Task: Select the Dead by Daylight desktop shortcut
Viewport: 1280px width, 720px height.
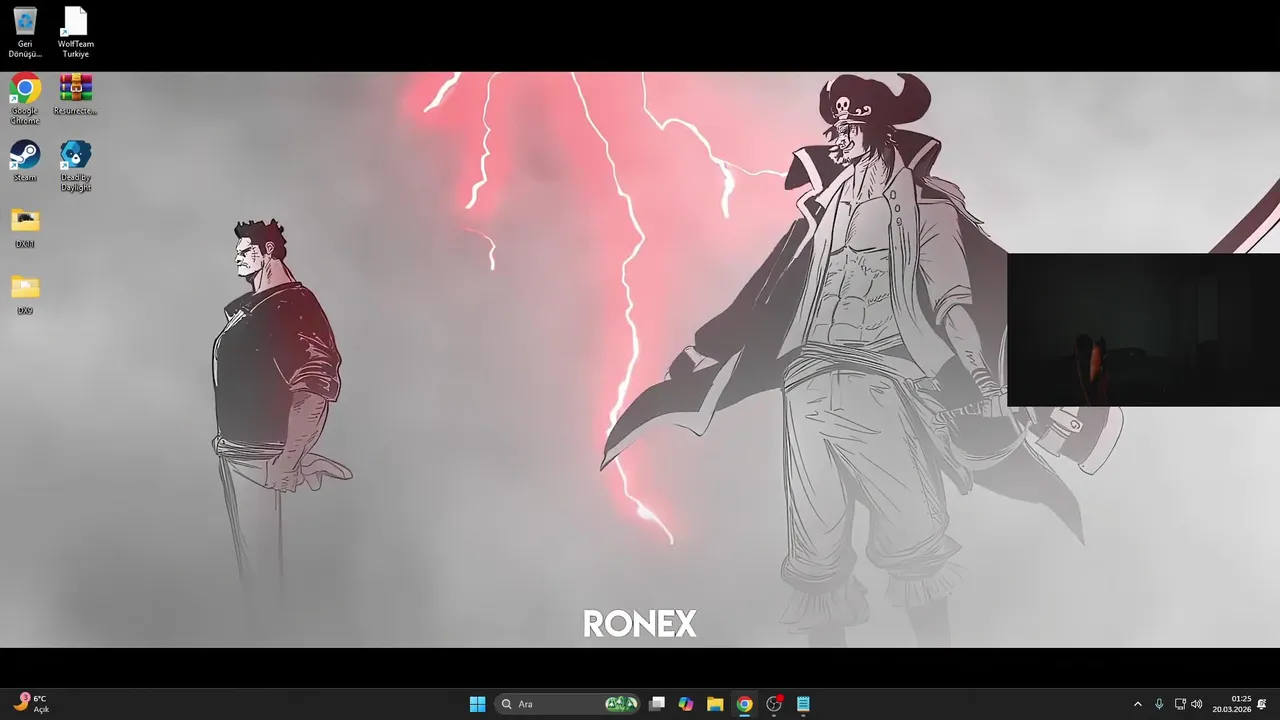Action: (75, 166)
